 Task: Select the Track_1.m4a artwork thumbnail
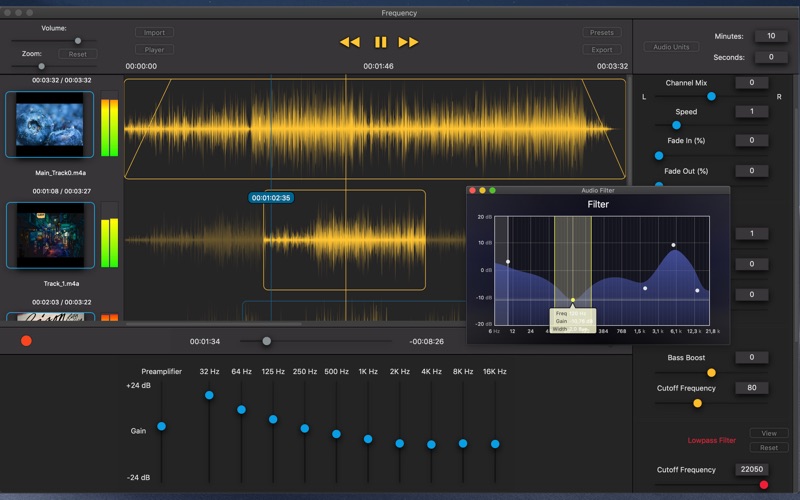tap(49, 235)
